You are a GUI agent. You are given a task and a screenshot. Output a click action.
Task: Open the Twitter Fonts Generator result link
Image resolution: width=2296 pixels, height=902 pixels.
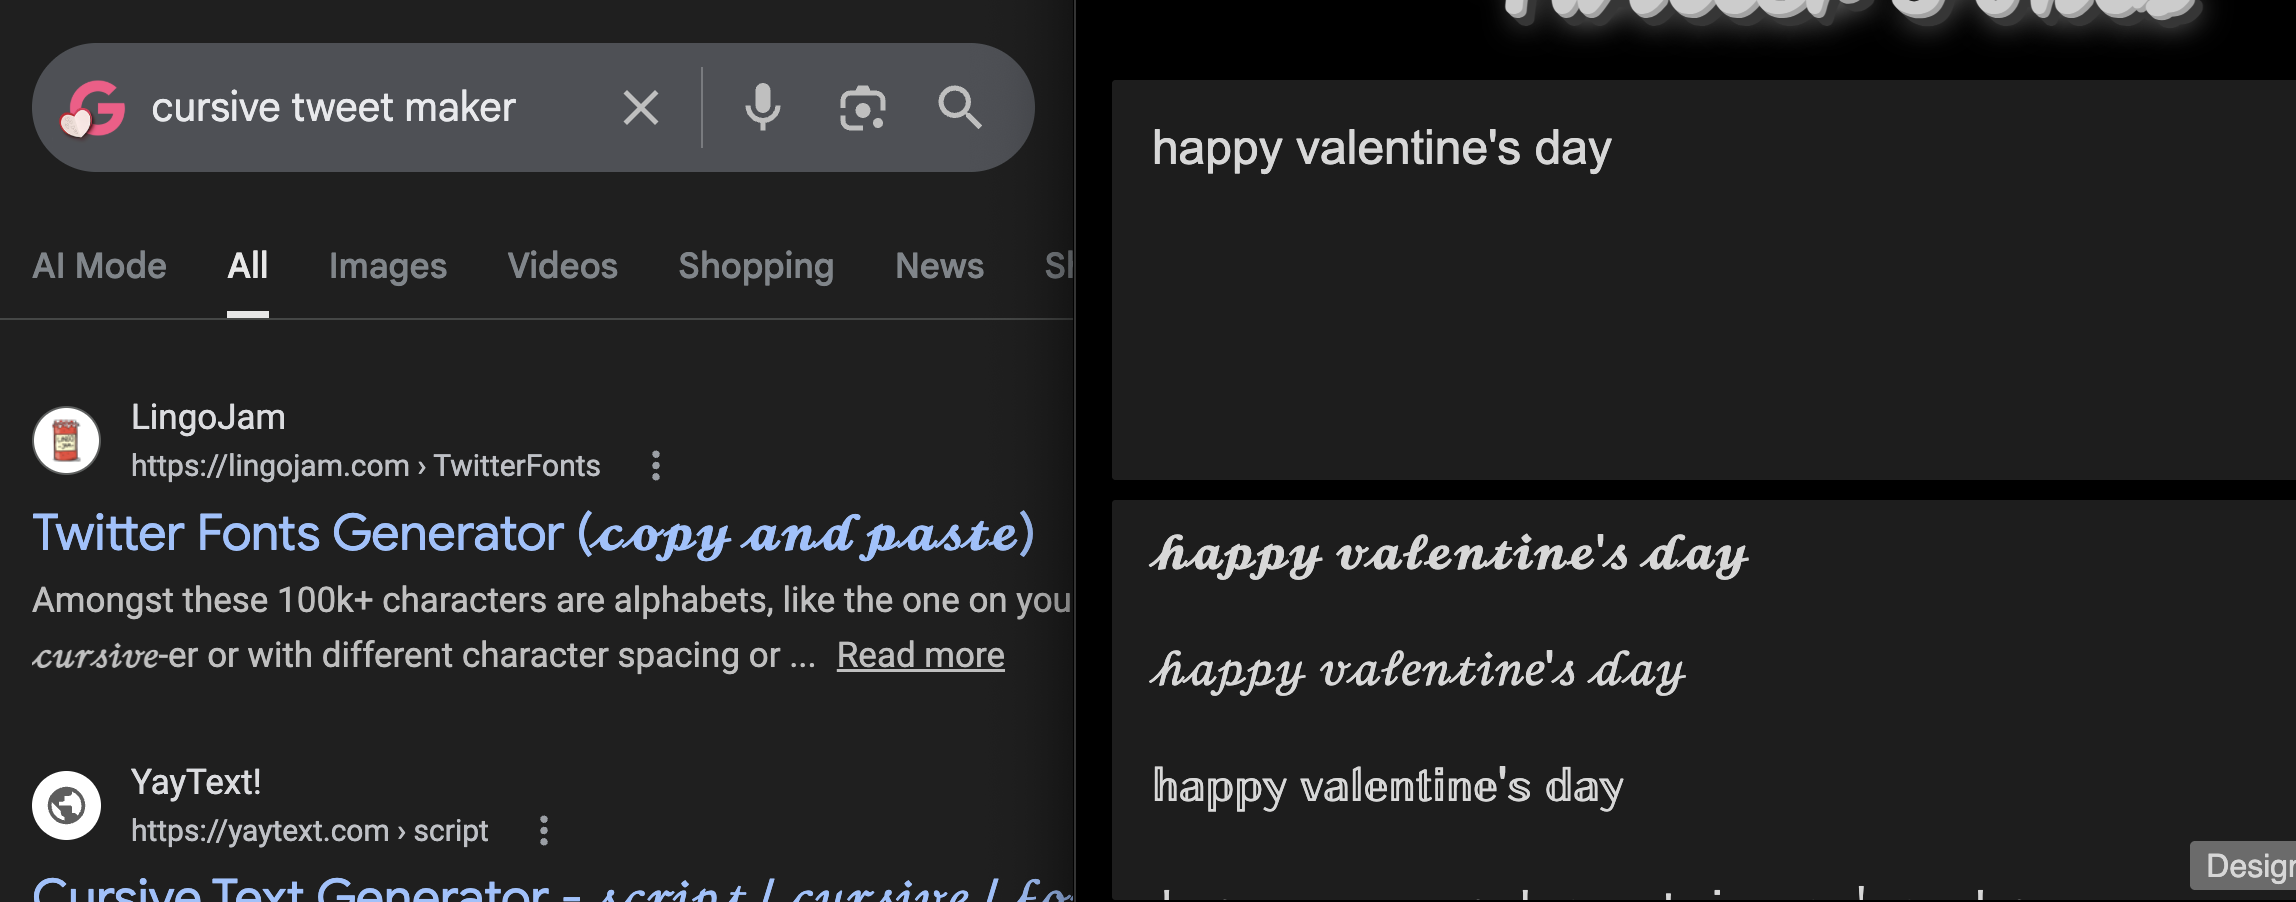point(533,534)
